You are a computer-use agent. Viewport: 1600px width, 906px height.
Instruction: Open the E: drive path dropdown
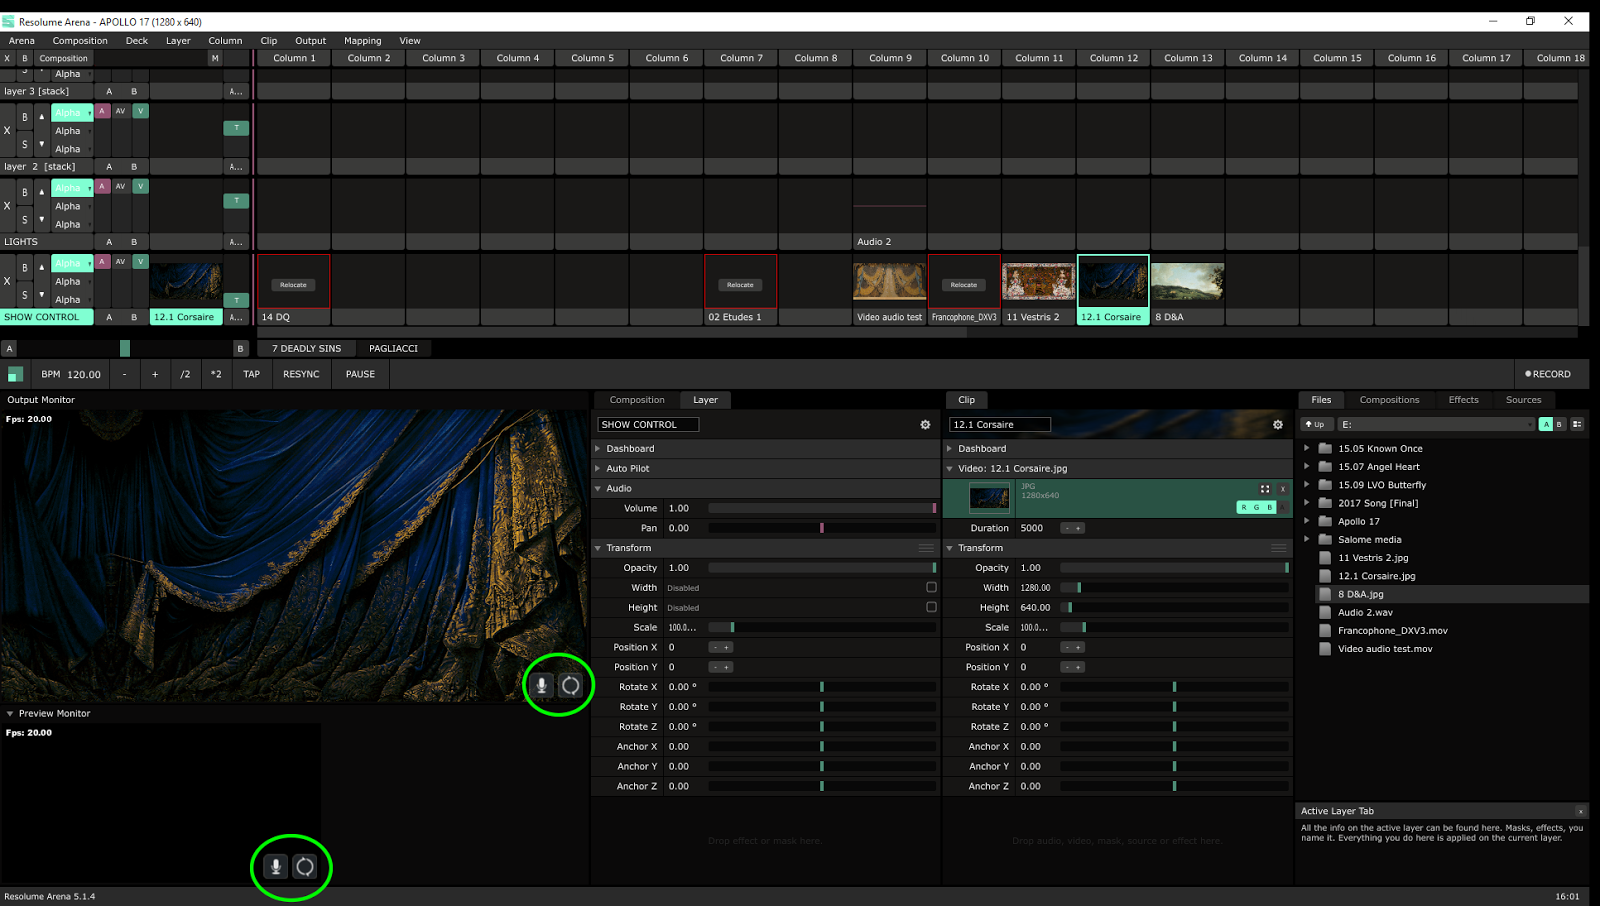(1435, 425)
